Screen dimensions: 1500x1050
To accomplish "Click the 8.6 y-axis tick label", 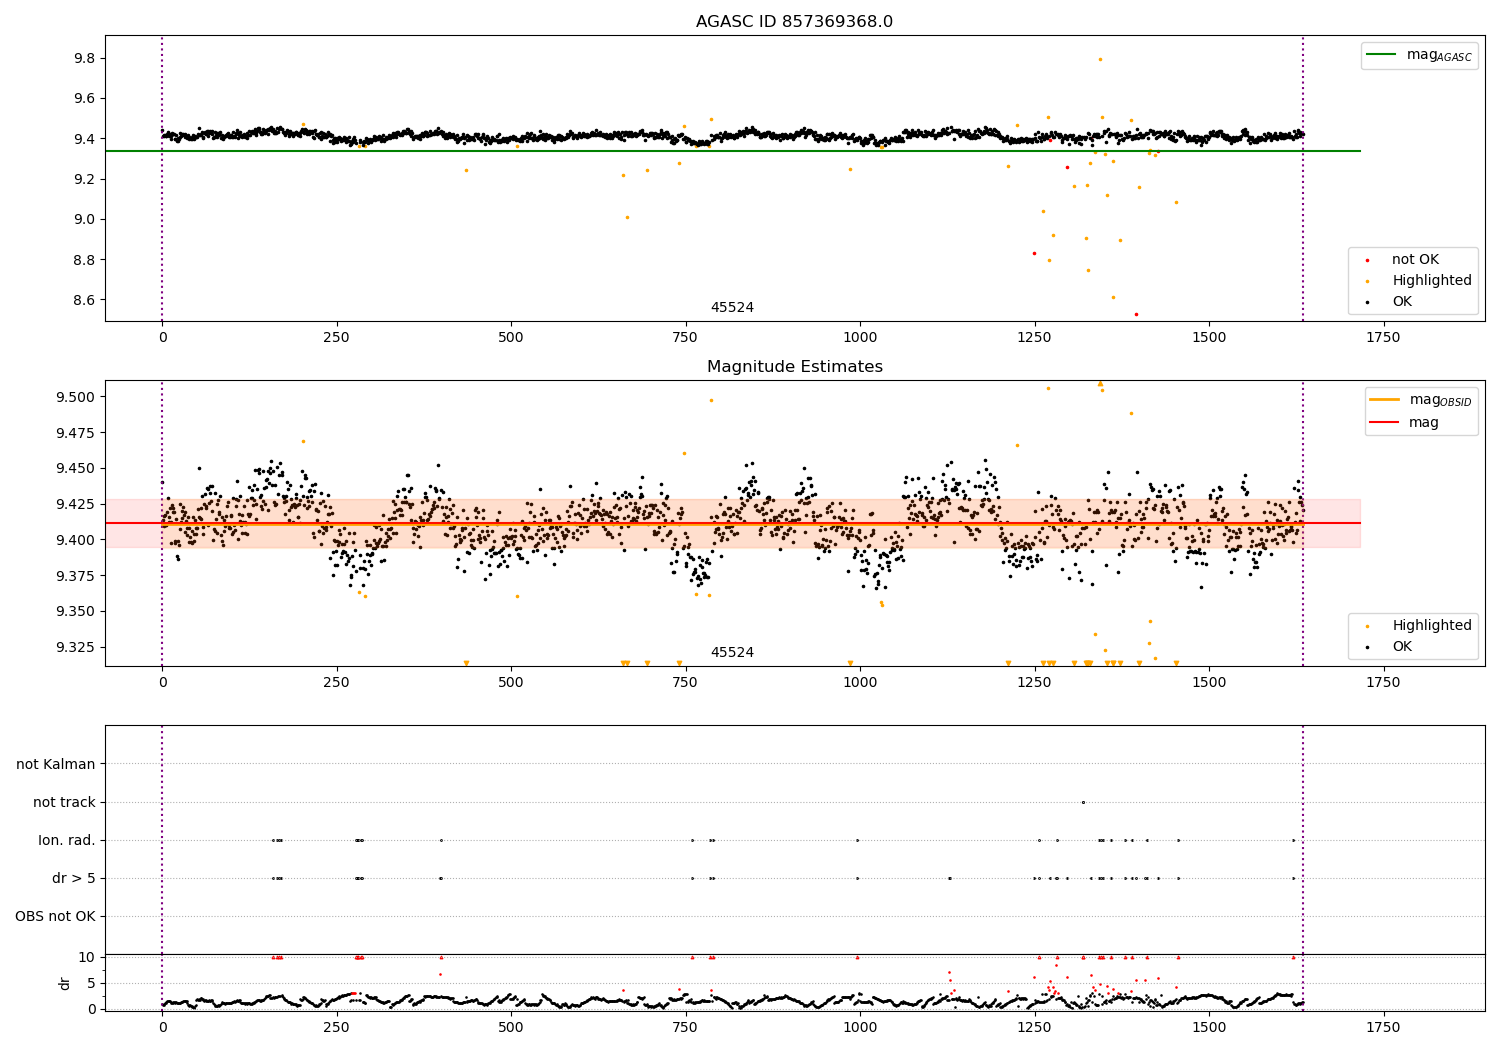I will point(84,301).
